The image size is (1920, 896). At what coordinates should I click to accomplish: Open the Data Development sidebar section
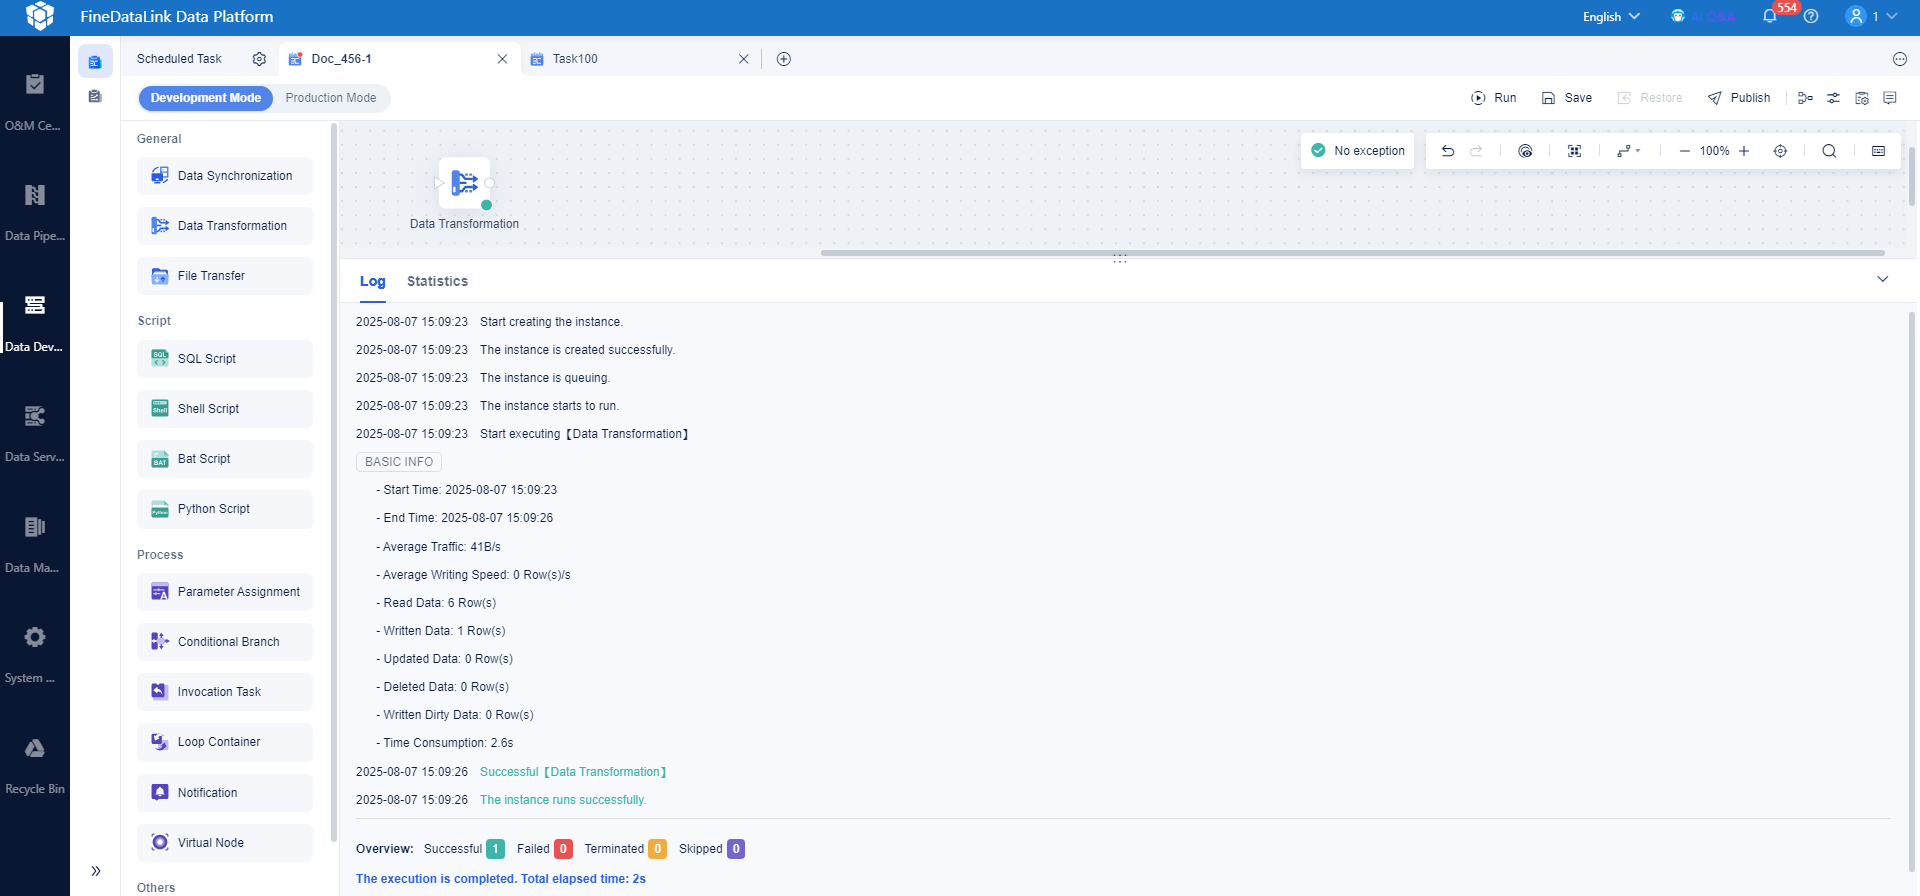click(35, 323)
